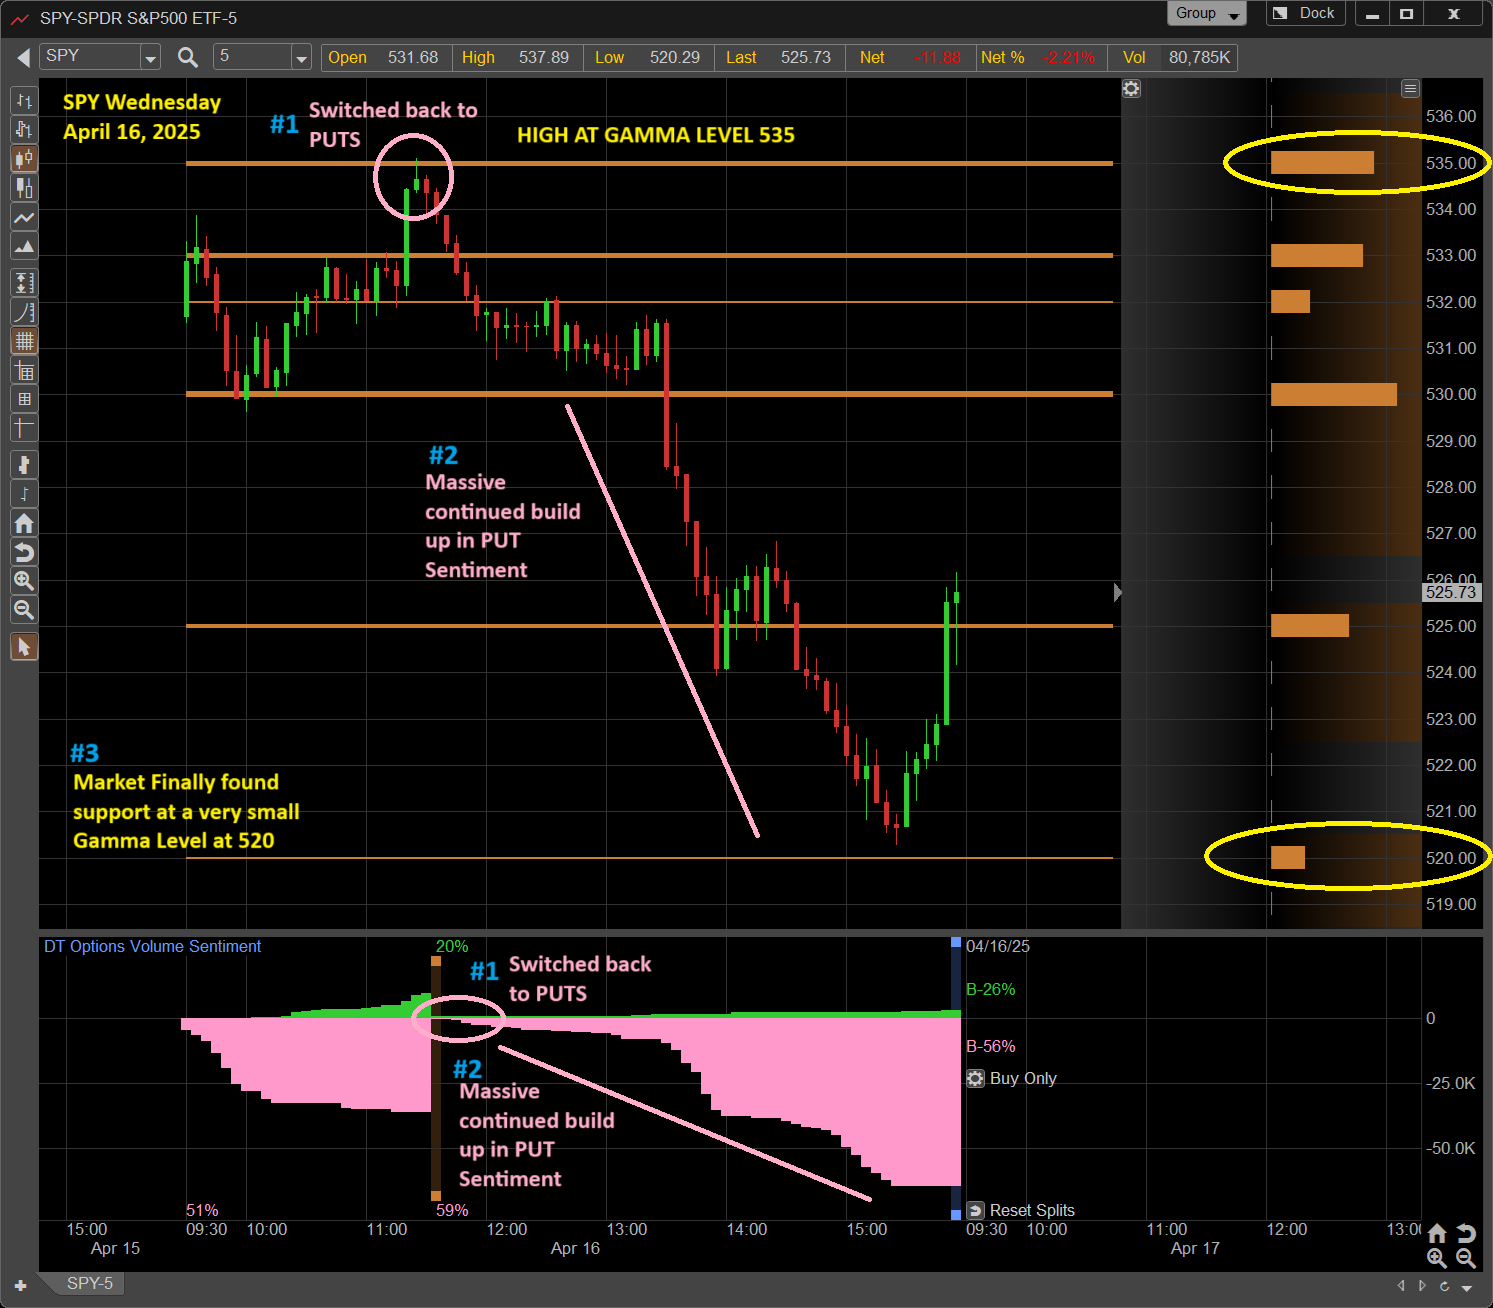Image resolution: width=1493 pixels, height=1308 pixels.
Task: Click the app icon in the title bar
Action: [x=19, y=18]
